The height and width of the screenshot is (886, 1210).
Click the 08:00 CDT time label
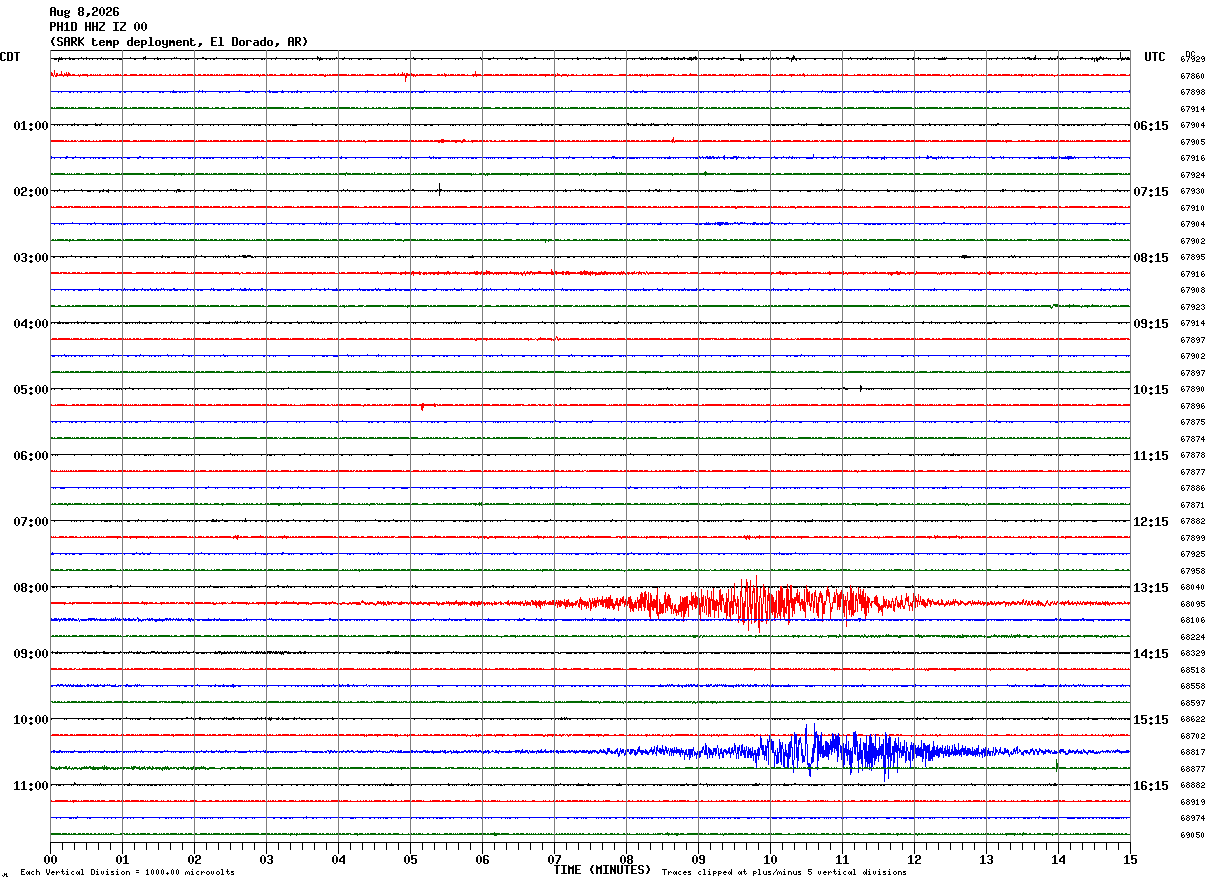[30, 587]
